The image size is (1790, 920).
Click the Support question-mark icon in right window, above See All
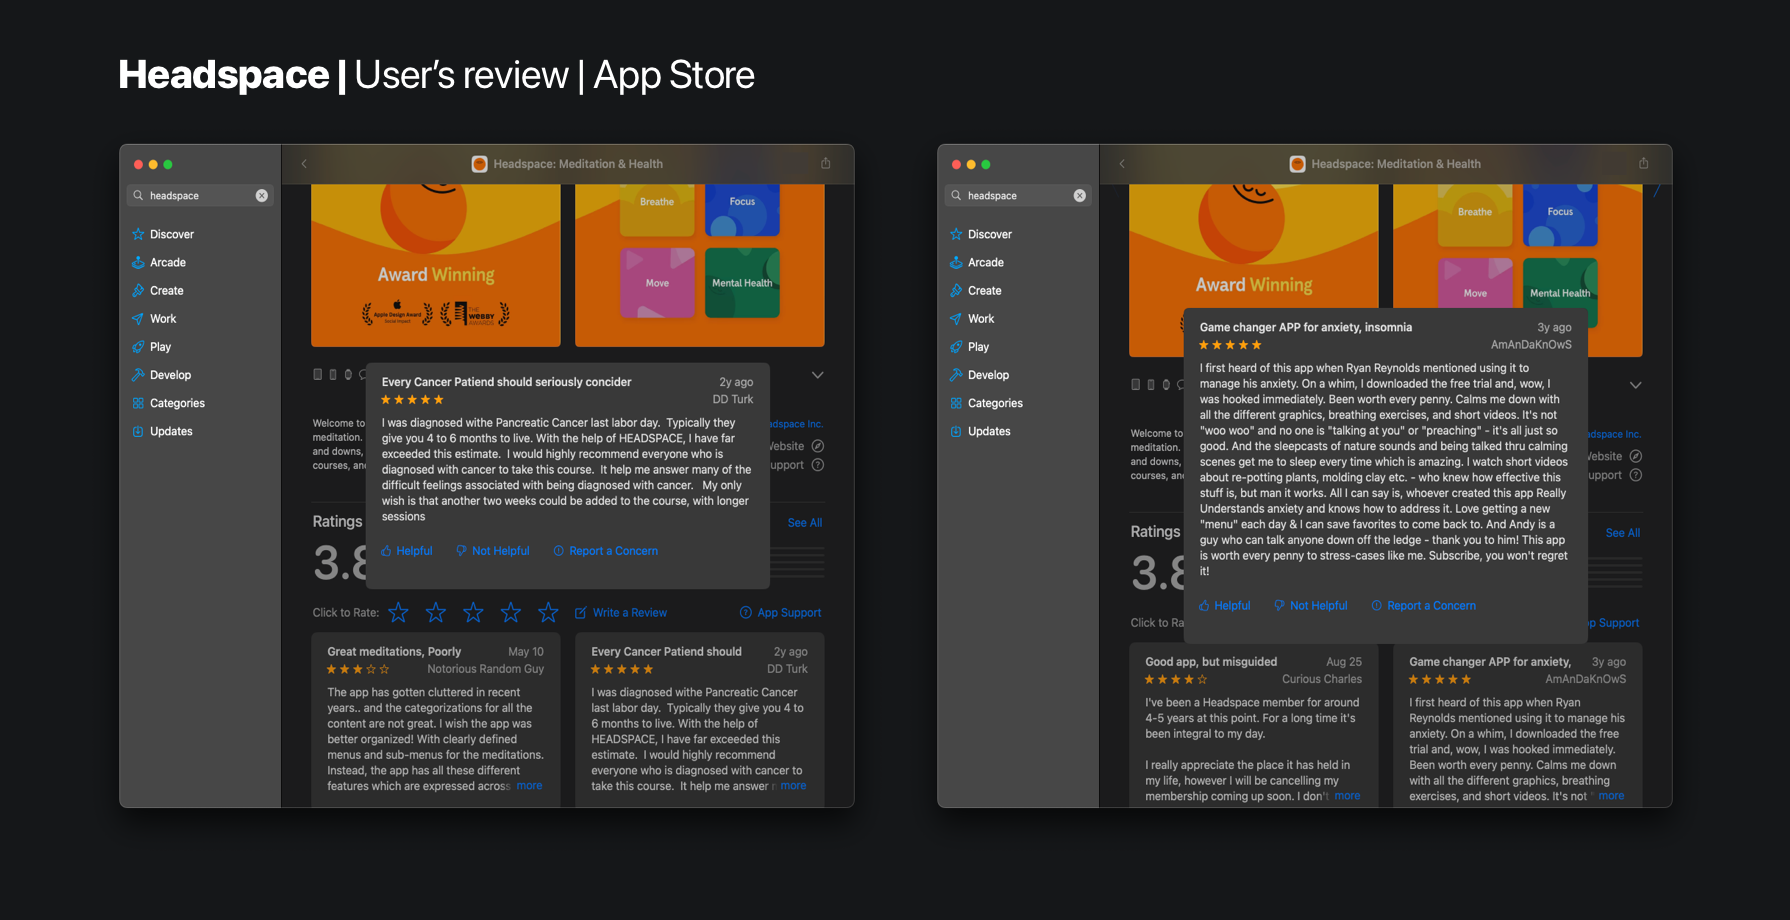(1636, 475)
